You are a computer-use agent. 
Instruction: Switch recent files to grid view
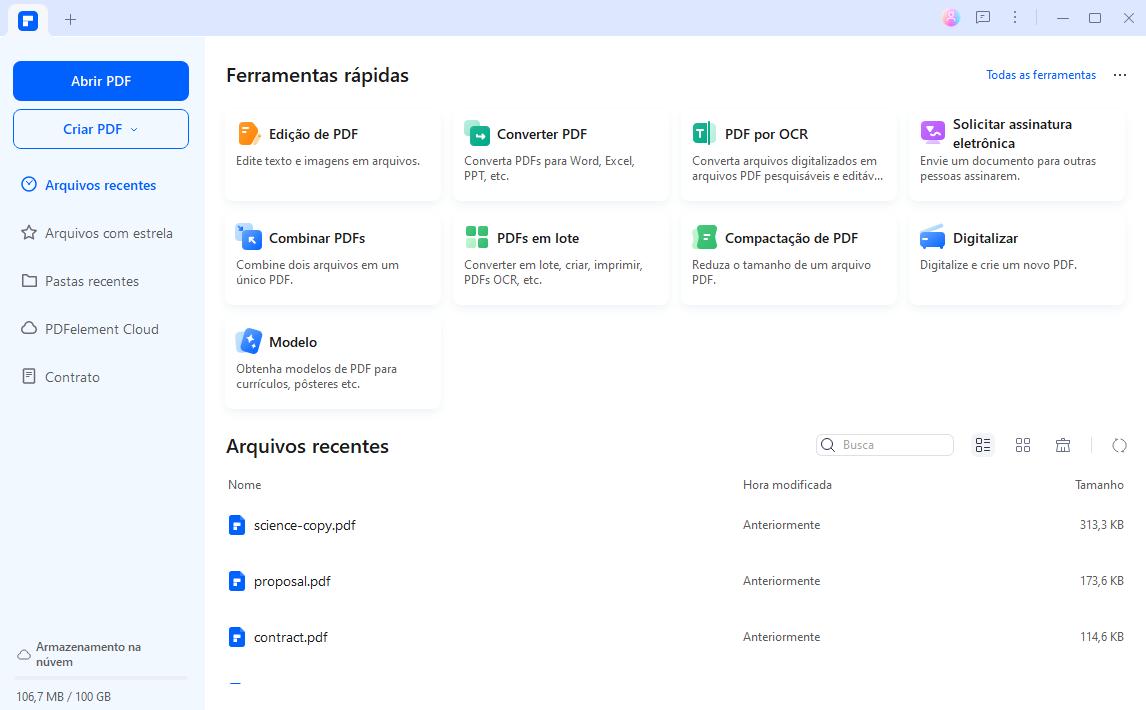point(1023,445)
